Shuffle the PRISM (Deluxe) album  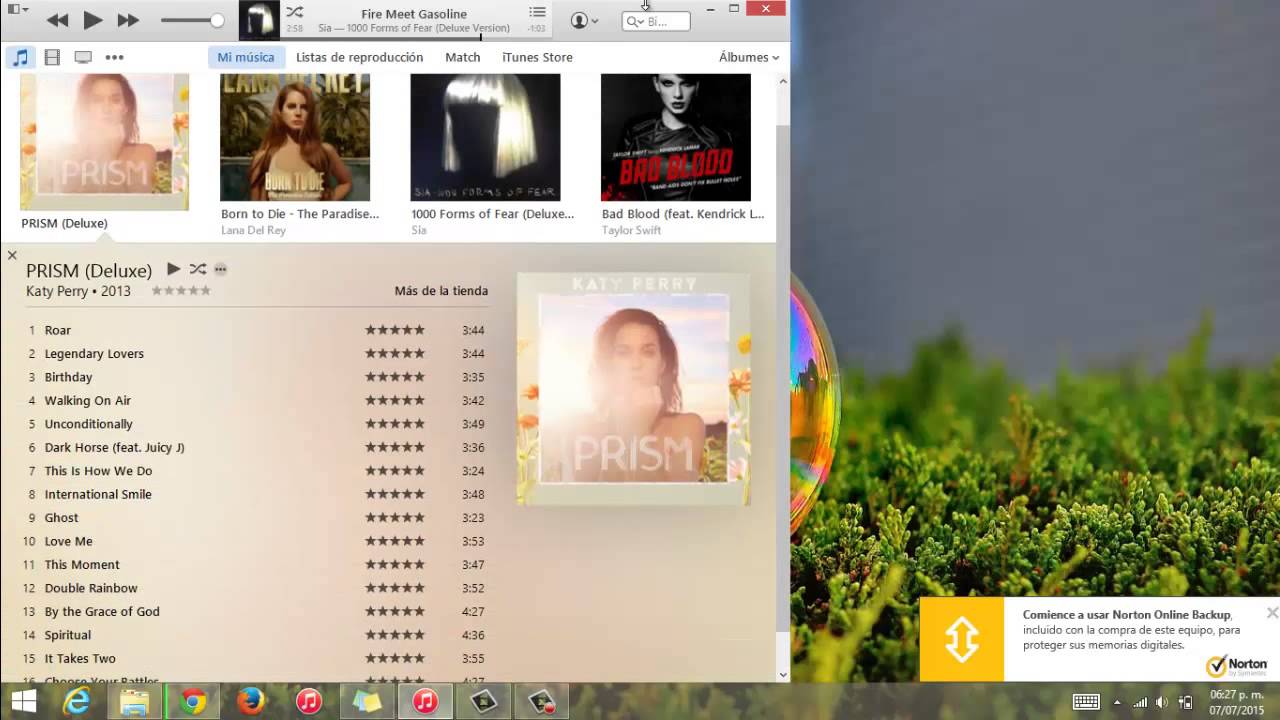tap(197, 269)
